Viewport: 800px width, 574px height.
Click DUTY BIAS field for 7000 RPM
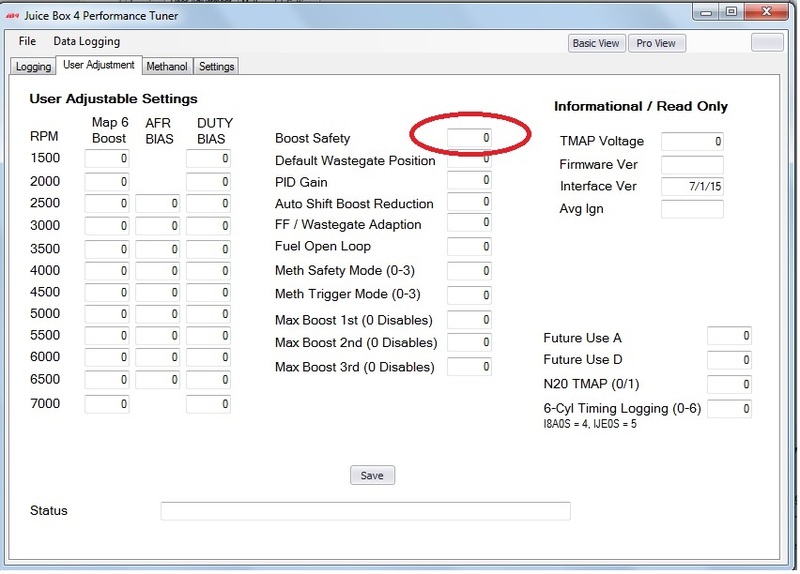208,404
